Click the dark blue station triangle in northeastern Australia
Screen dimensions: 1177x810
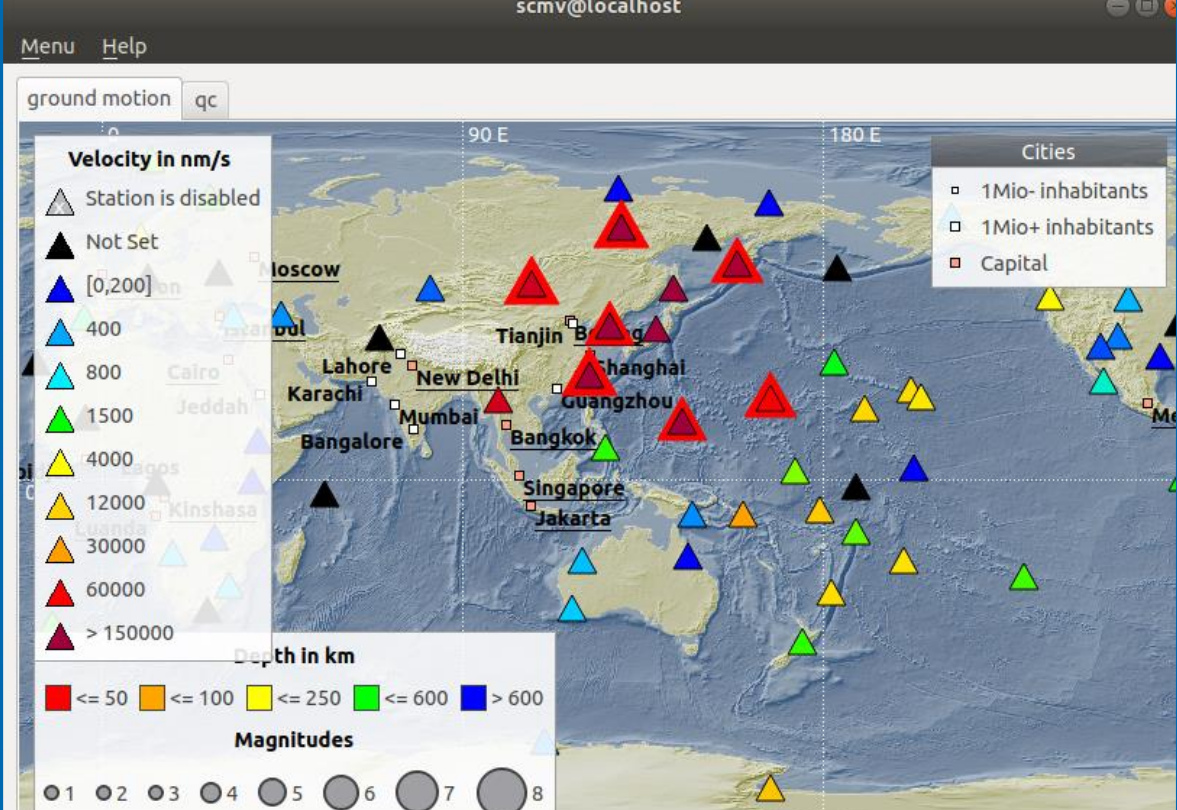(688, 557)
